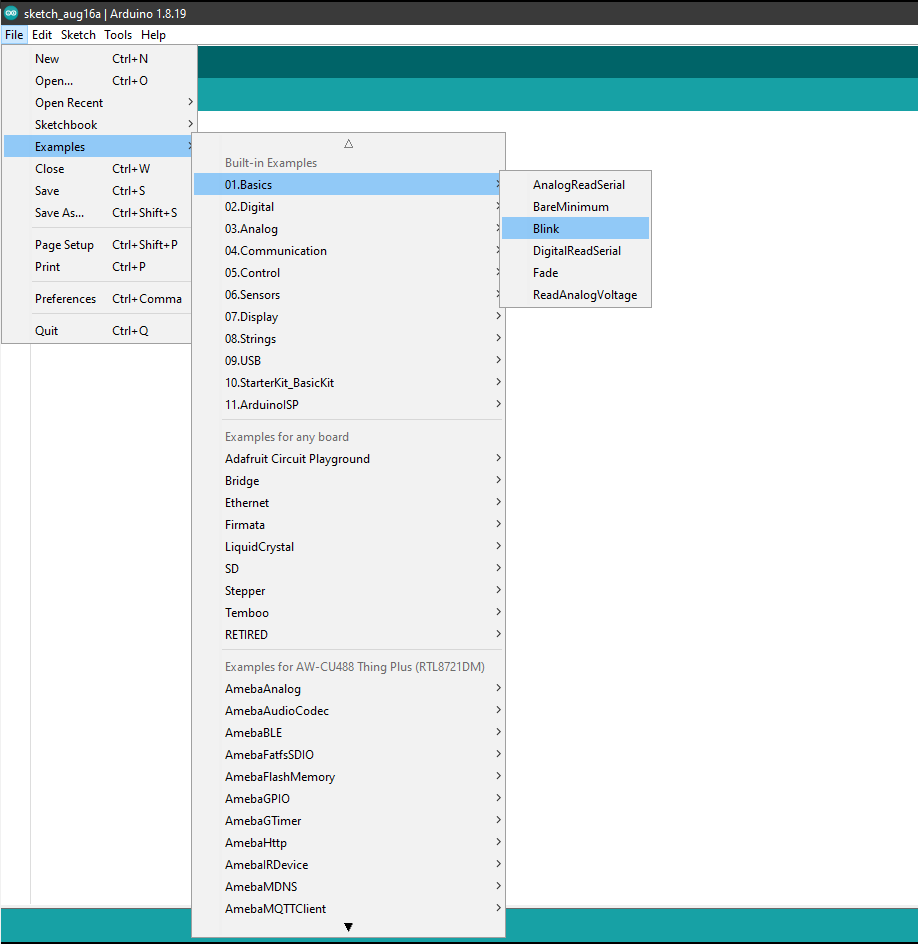Expand the 04.Communication examples category

click(349, 251)
